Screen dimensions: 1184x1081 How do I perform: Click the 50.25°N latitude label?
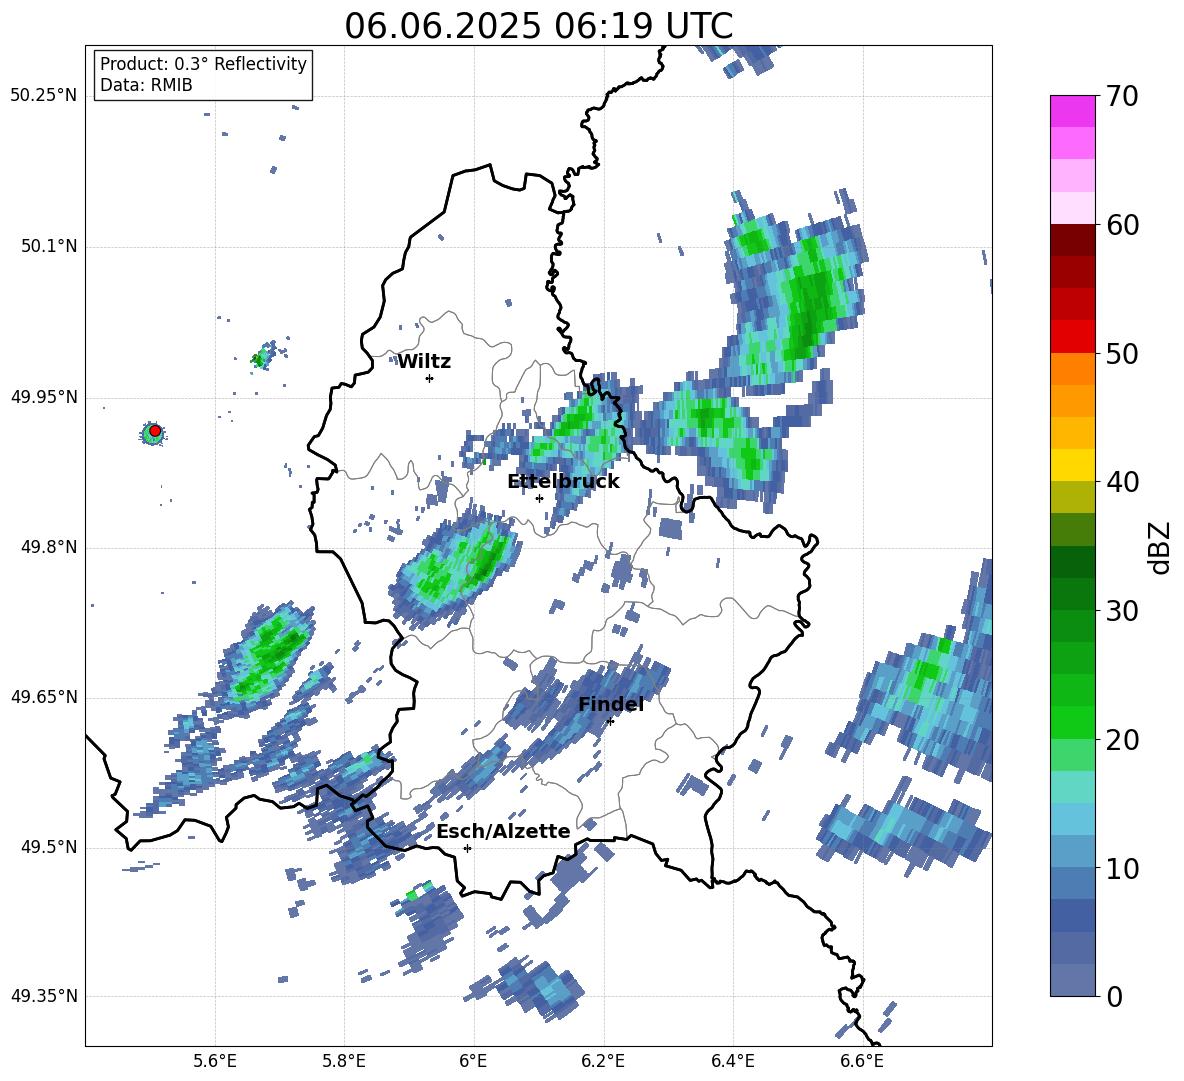43,96
